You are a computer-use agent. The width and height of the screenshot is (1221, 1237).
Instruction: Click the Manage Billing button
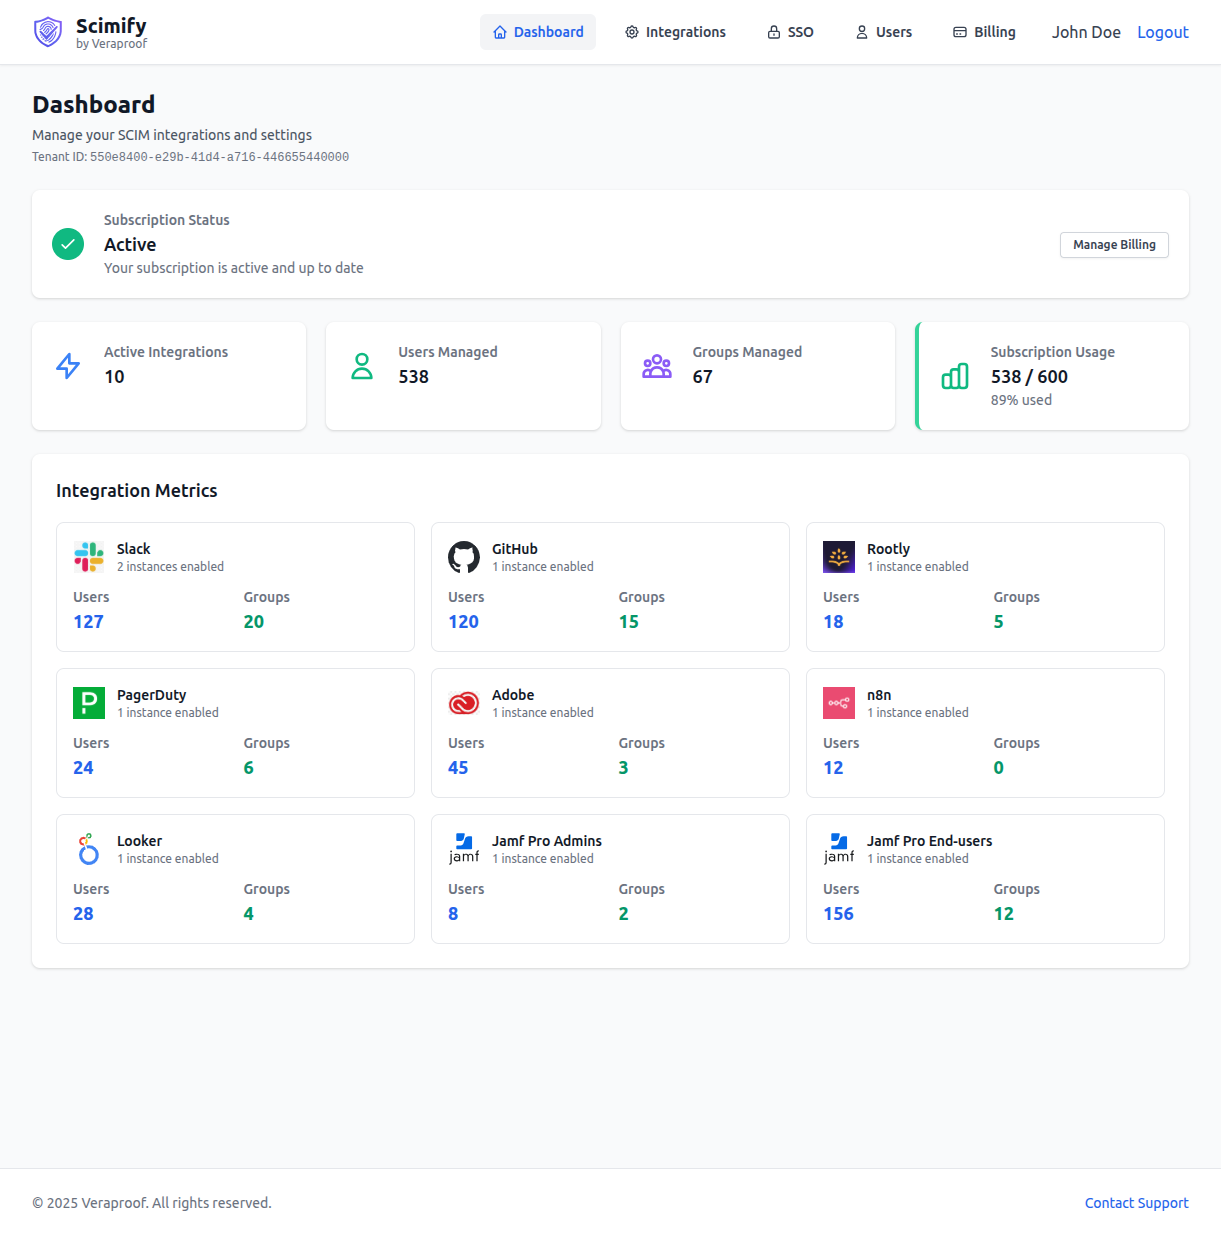point(1114,245)
